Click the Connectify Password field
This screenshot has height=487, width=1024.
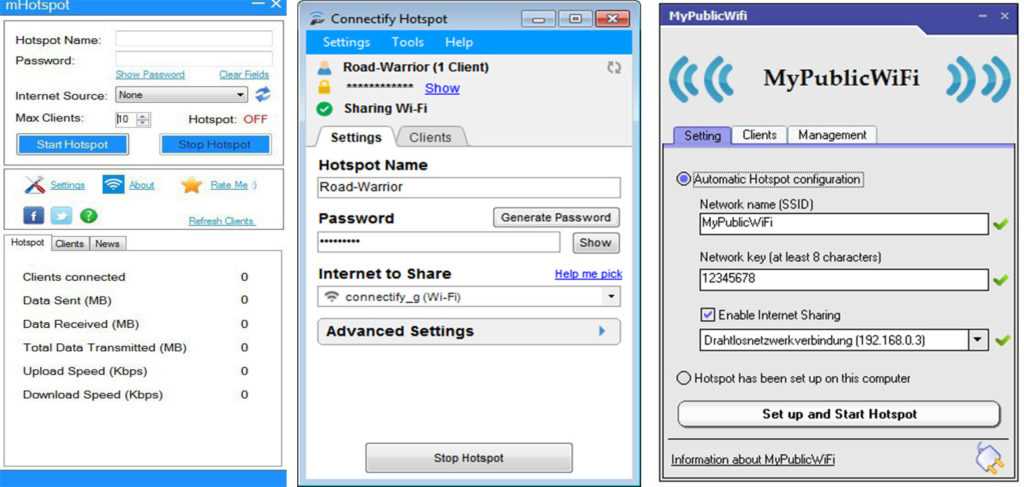[439, 242]
